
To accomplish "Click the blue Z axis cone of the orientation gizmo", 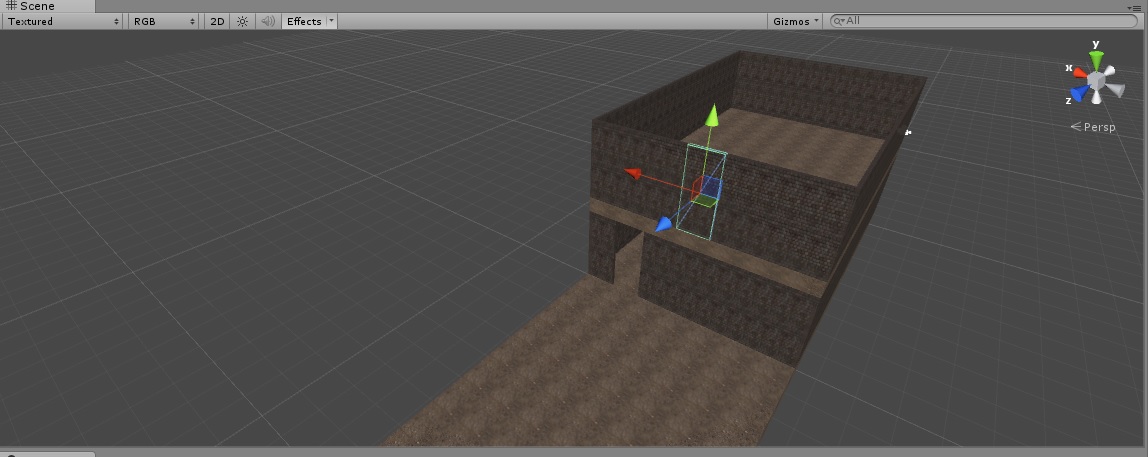I will 1081,93.
